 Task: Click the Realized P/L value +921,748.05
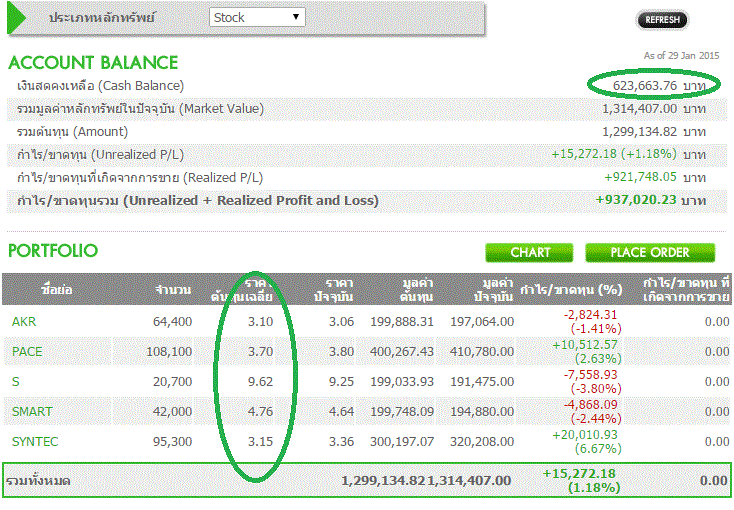[x=641, y=177]
